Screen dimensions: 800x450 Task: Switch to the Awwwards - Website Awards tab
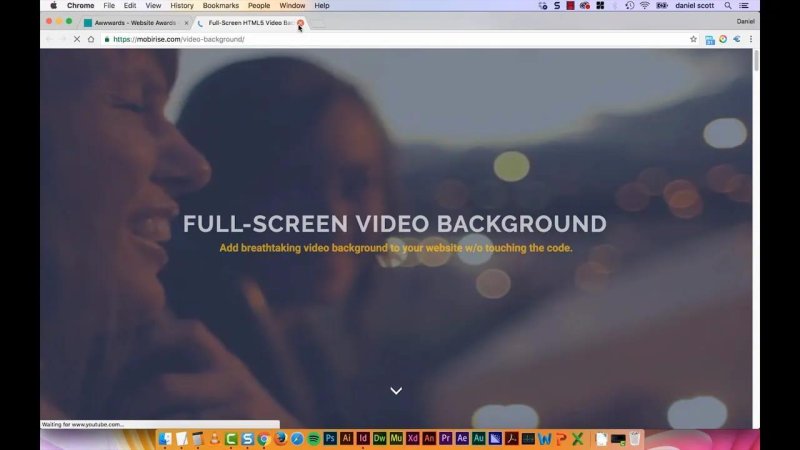[135, 23]
